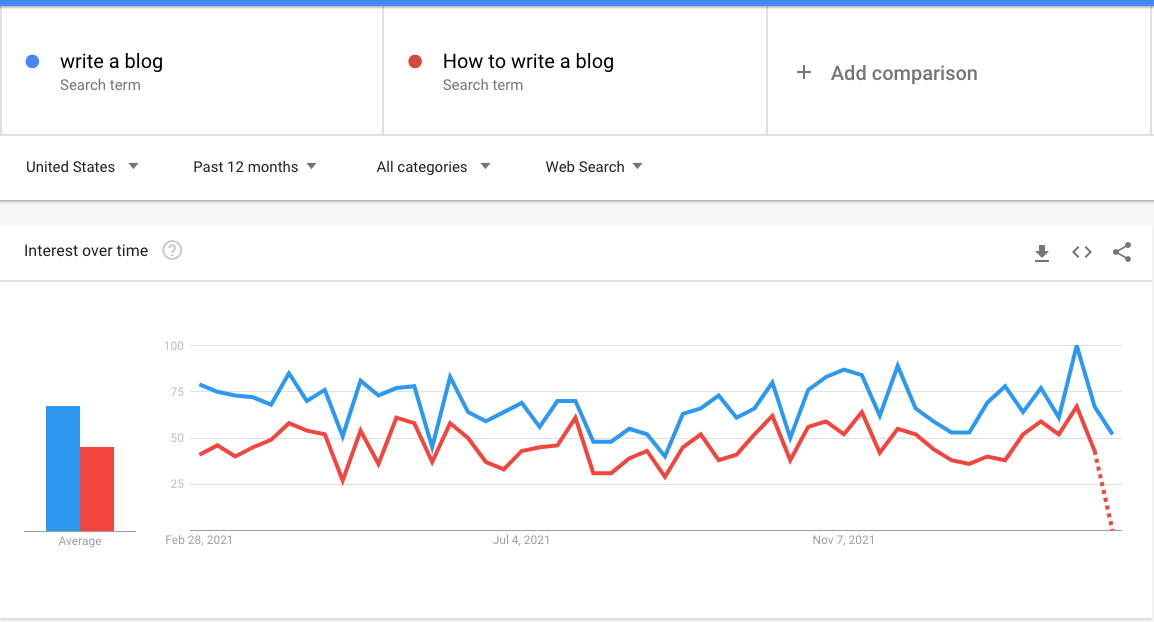Click the red Average bar

[x=97, y=488]
